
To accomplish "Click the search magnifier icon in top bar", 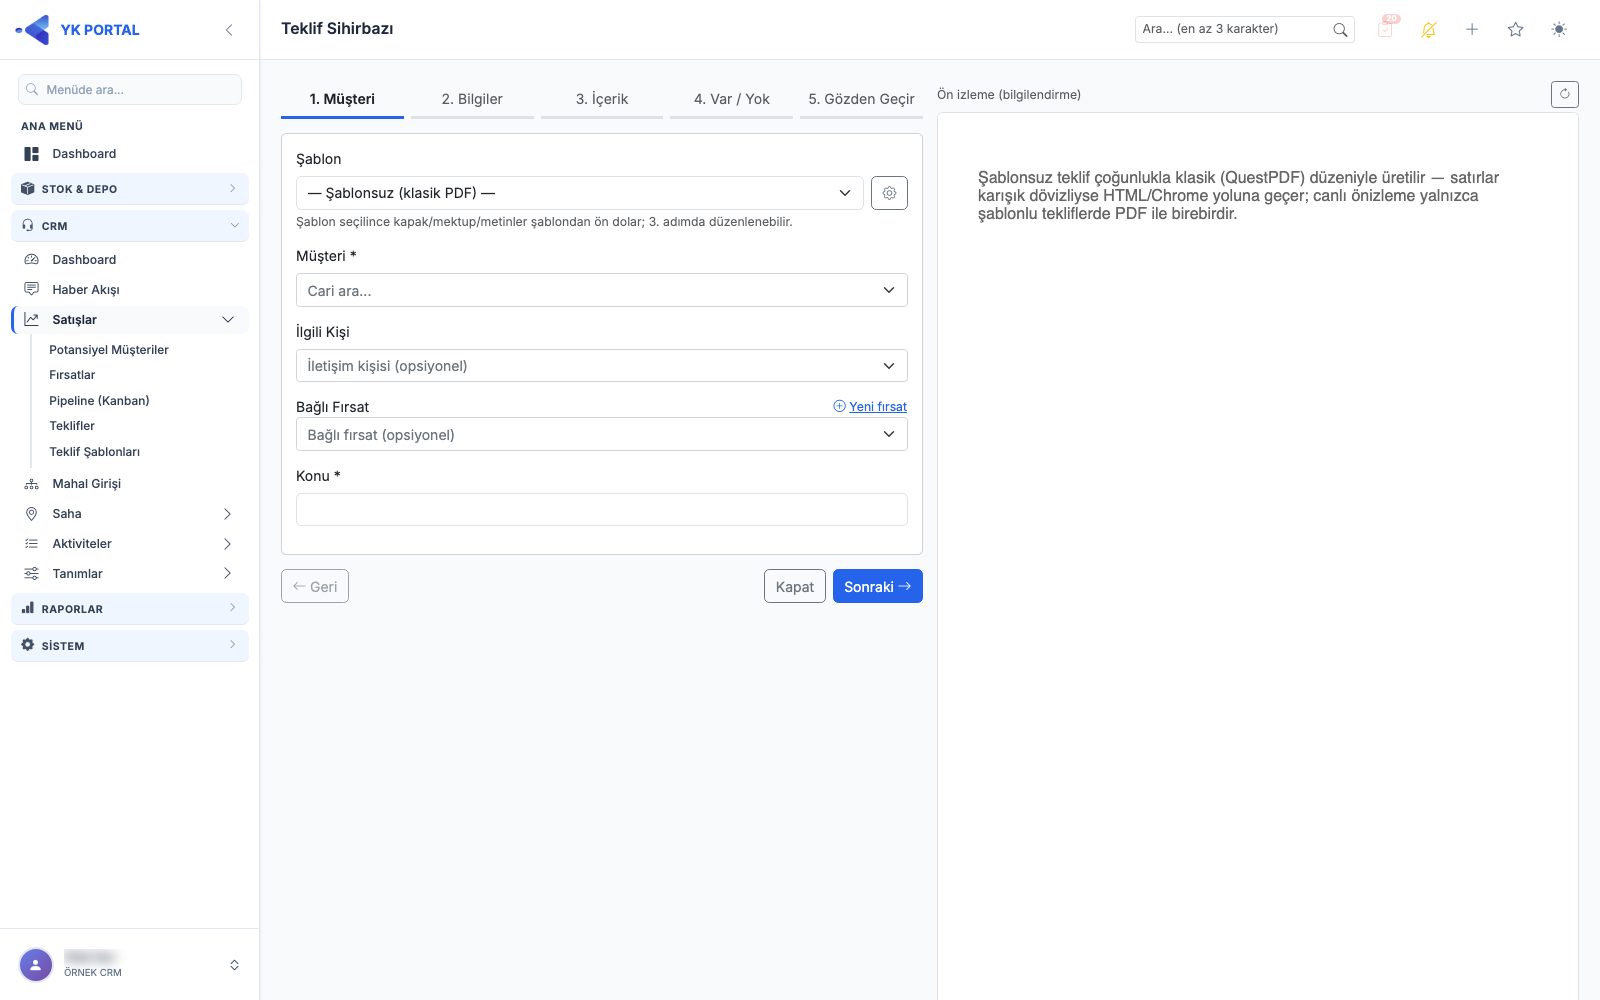I will tap(1340, 30).
